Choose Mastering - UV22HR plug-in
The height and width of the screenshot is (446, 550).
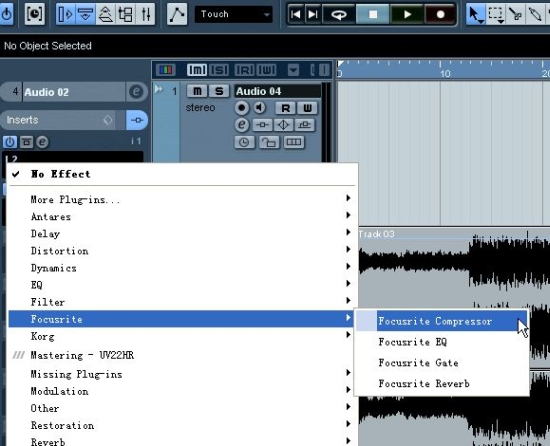click(182, 356)
